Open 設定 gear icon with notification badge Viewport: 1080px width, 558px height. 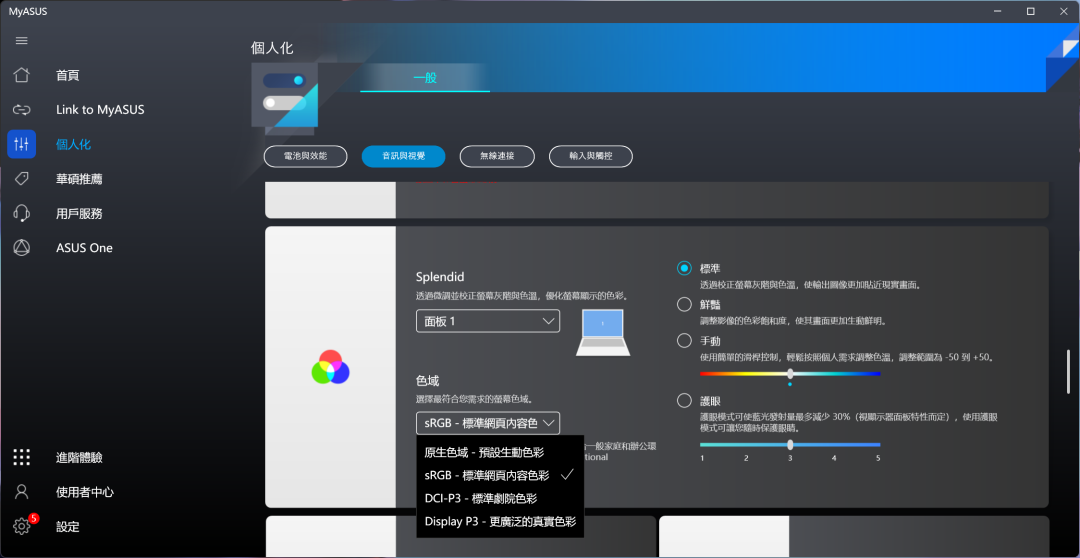point(21,527)
